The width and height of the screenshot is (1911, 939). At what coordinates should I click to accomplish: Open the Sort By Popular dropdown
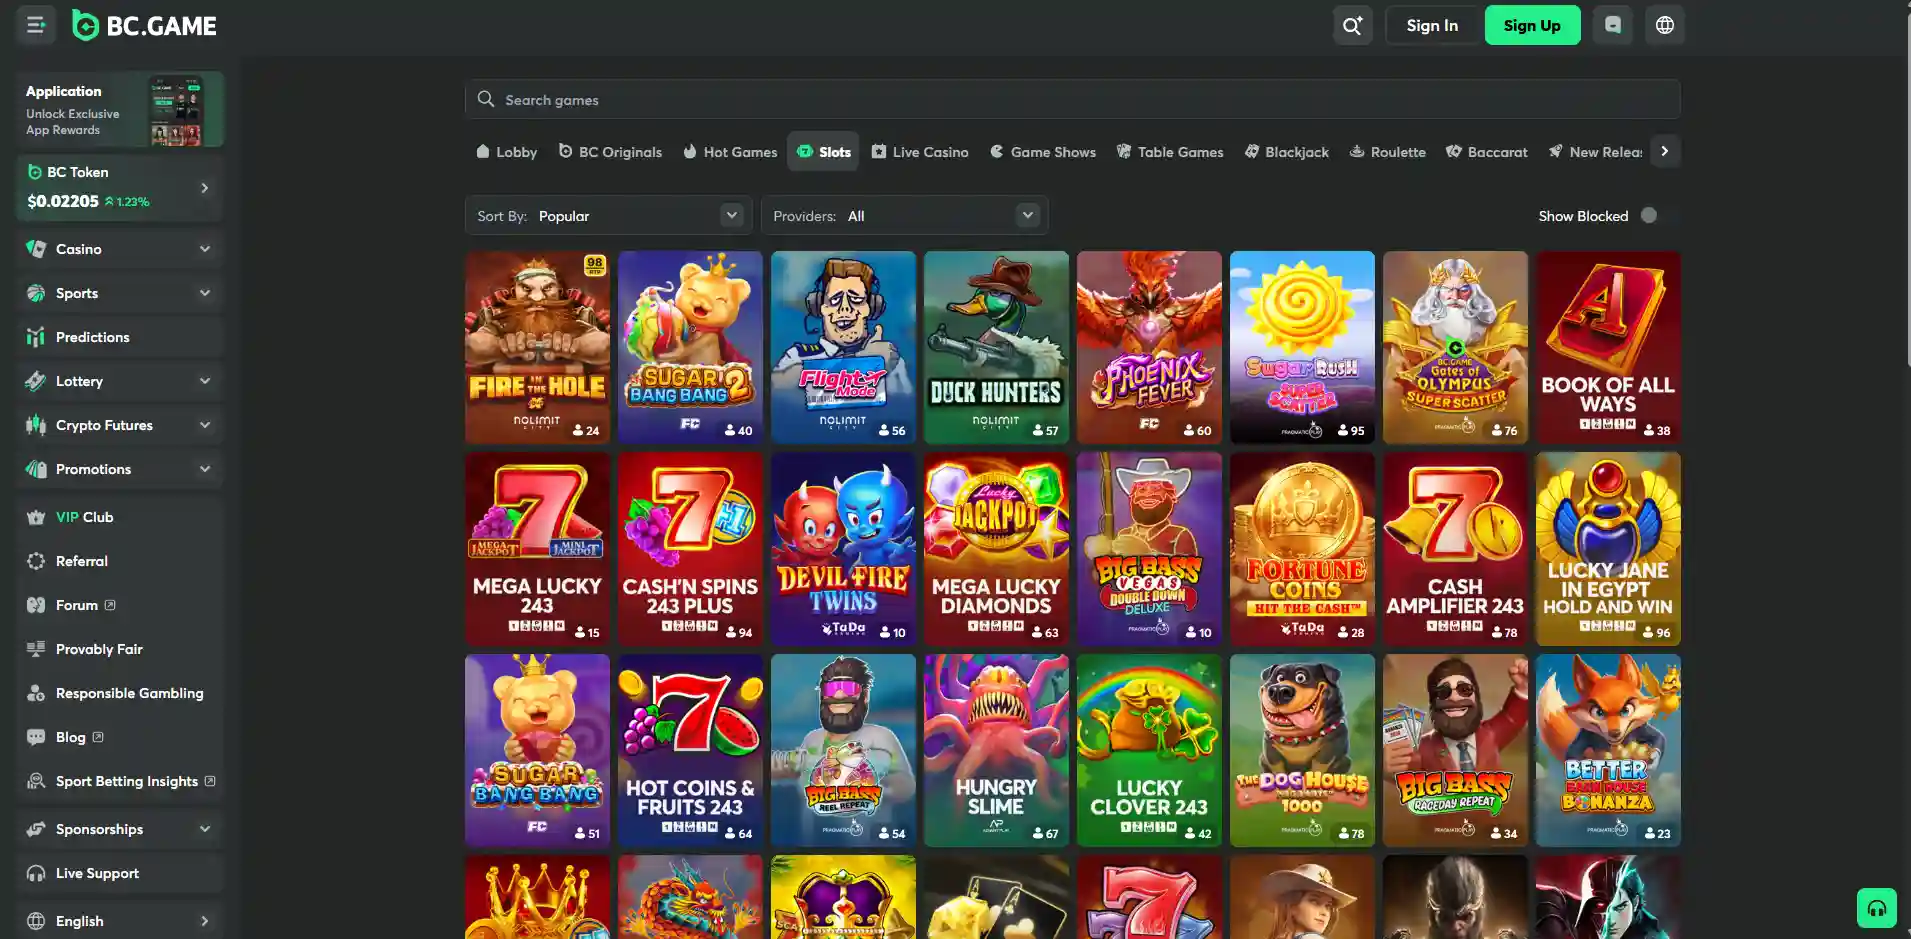click(609, 216)
